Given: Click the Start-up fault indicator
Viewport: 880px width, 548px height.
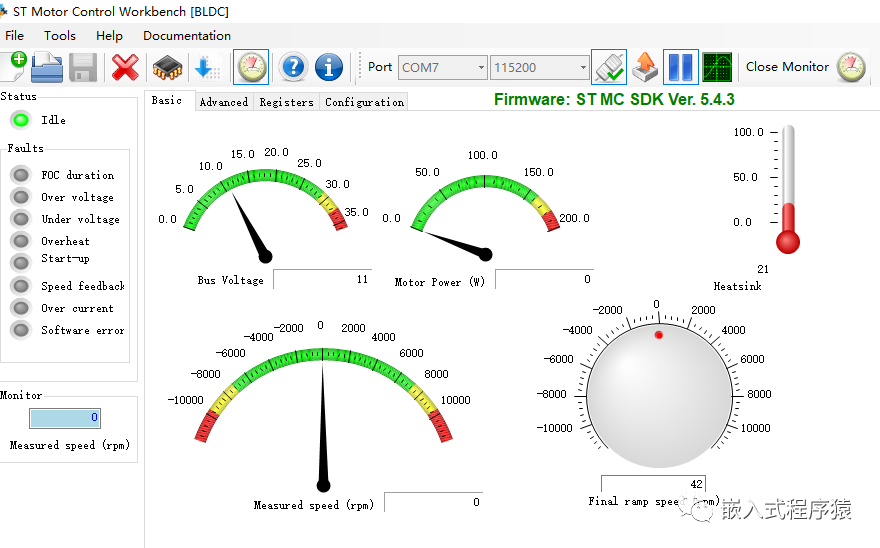Looking at the screenshot, I should tap(21, 262).
